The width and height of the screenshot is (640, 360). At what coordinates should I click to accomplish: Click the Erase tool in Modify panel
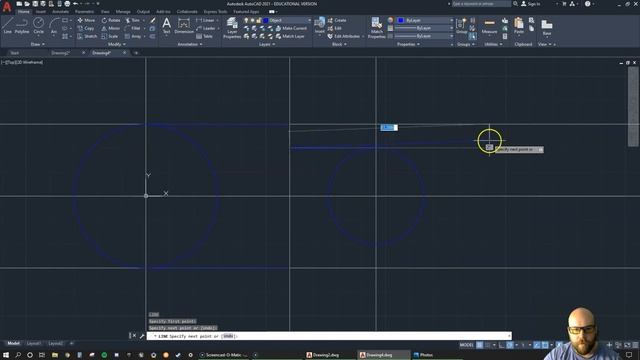pos(153,20)
